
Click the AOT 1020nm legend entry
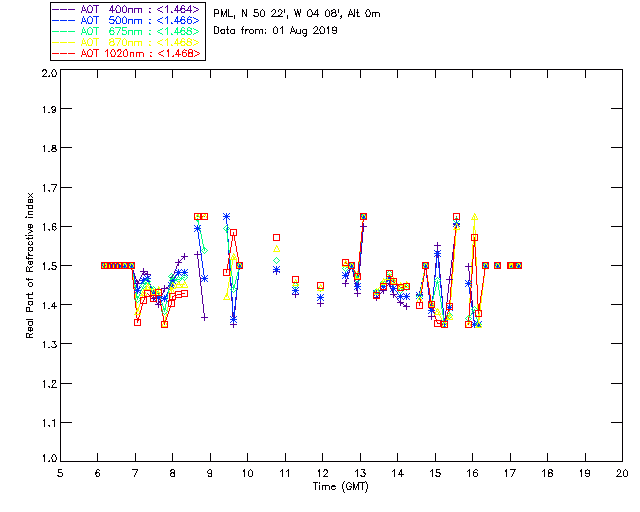126,53
